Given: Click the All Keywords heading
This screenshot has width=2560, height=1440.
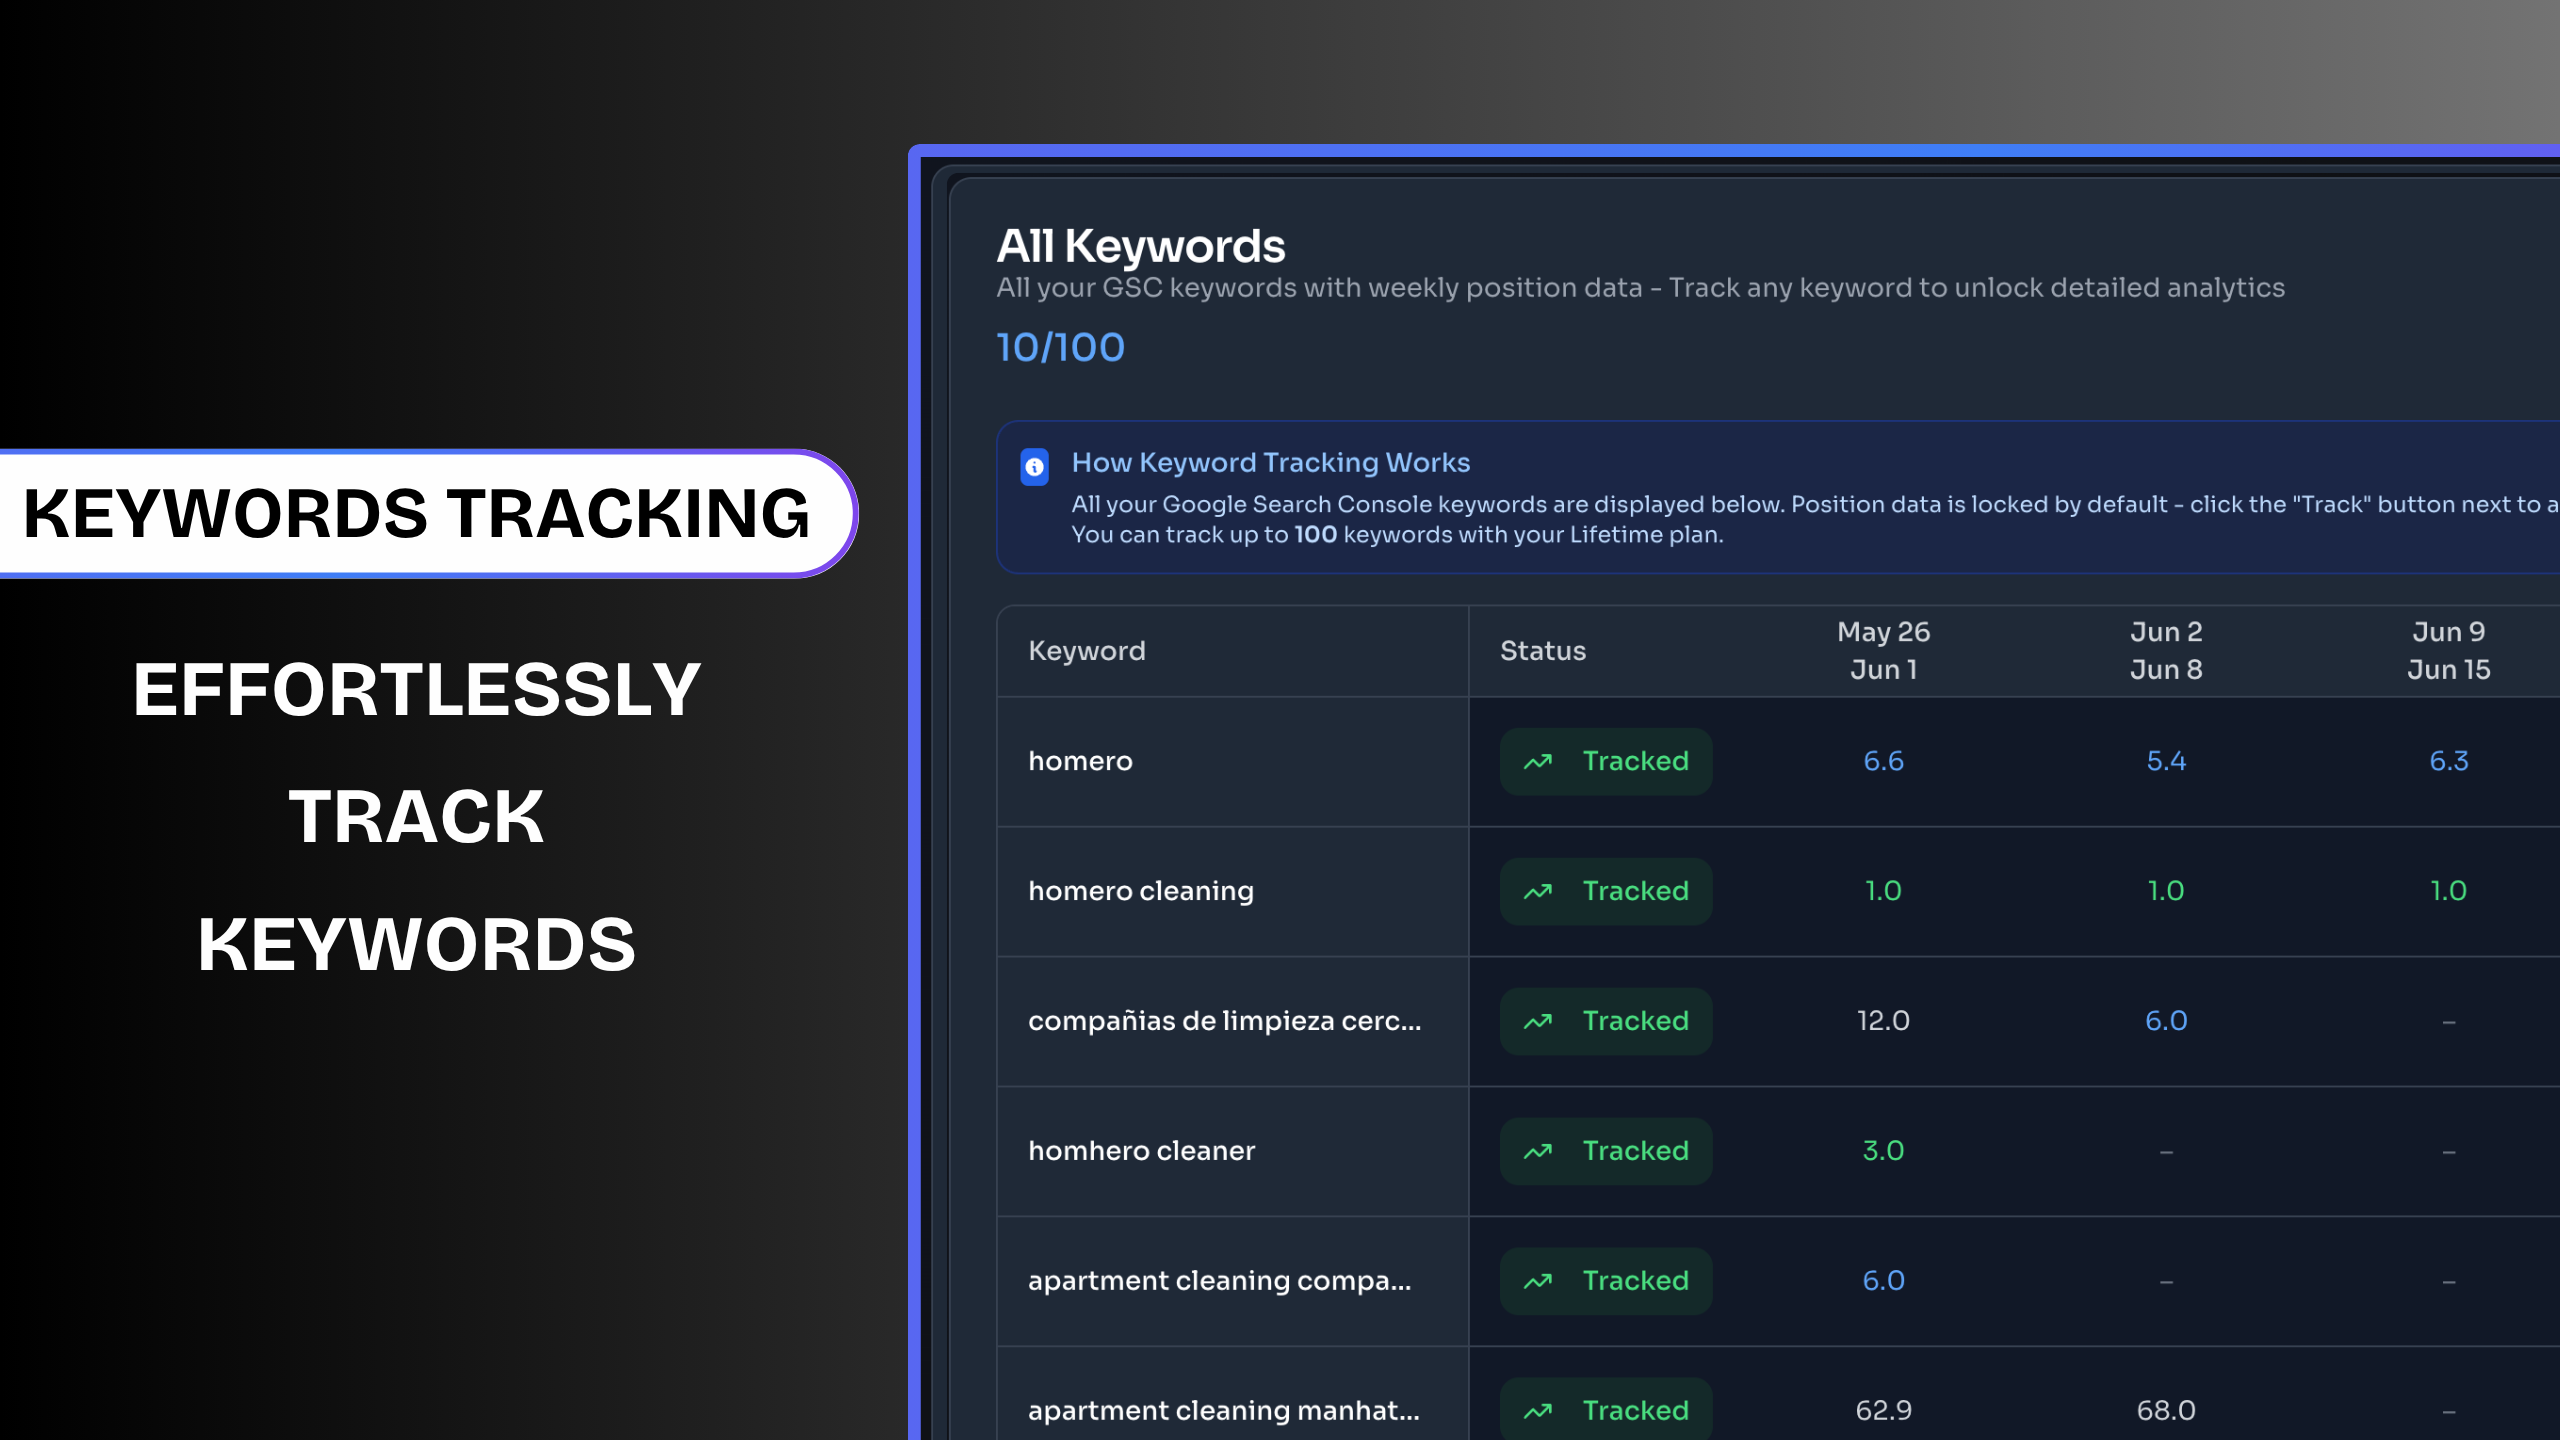Looking at the screenshot, I should (x=1140, y=246).
